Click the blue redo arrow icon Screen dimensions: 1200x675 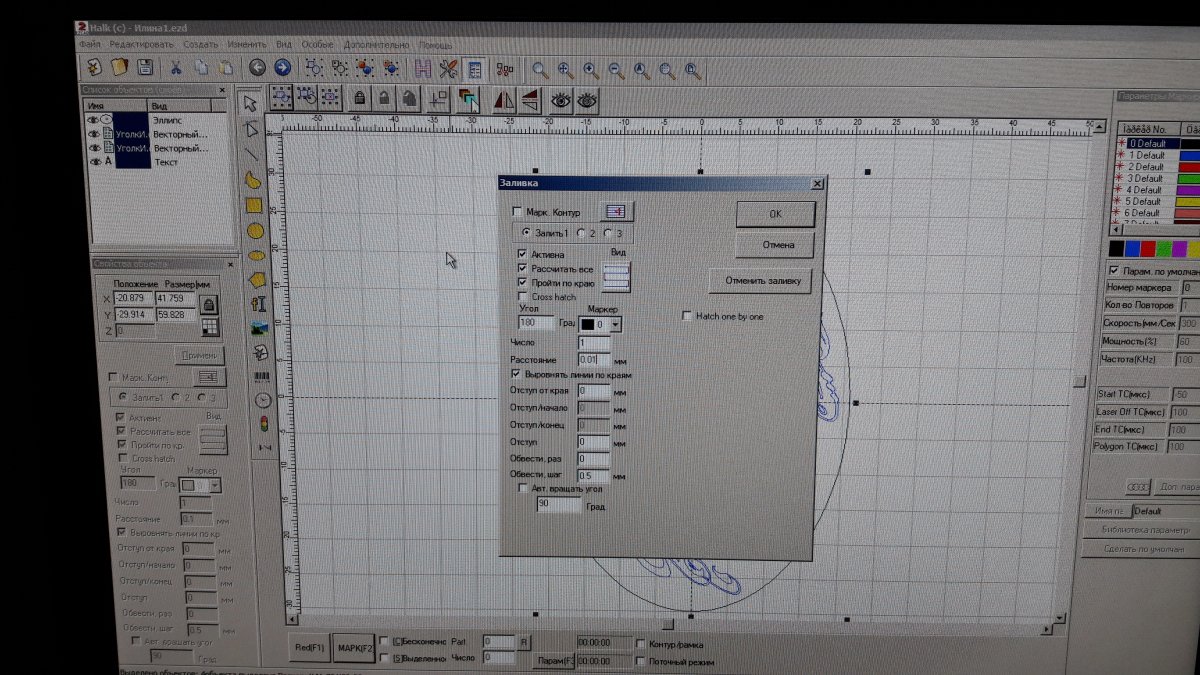pyautogui.click(x=283, y=68)
